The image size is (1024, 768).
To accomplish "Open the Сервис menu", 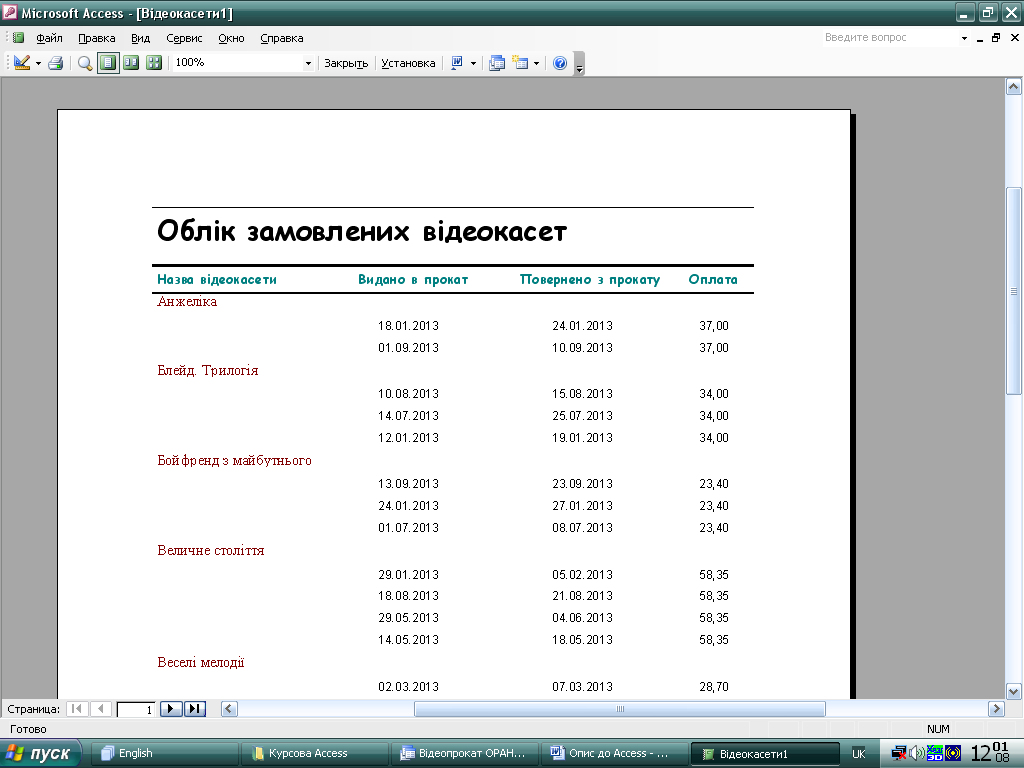I will (x=184, y=38).
